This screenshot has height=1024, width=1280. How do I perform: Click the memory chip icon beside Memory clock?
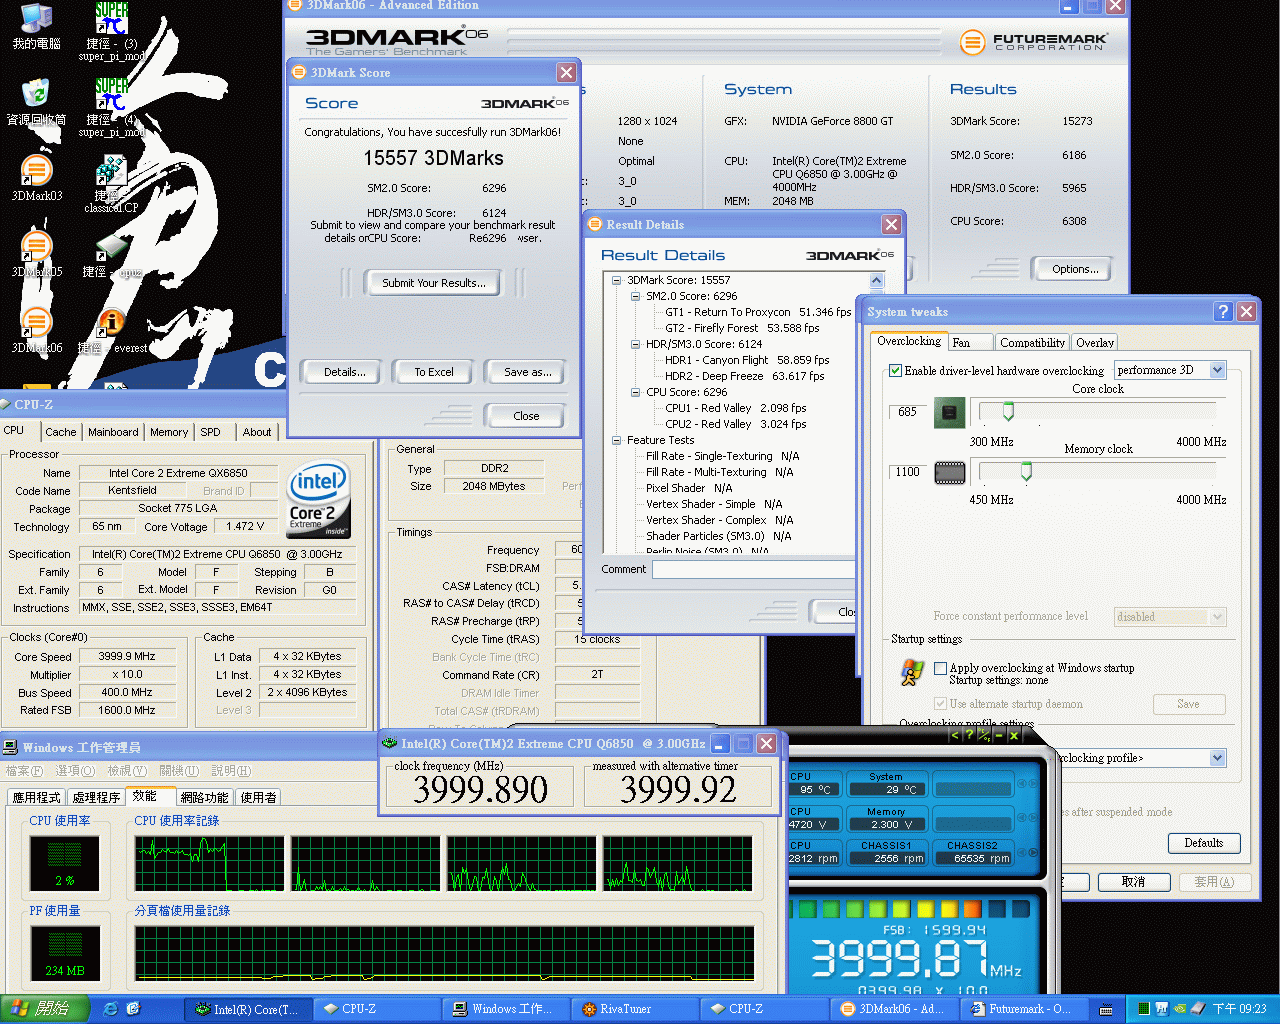click(x=949, y=472)
